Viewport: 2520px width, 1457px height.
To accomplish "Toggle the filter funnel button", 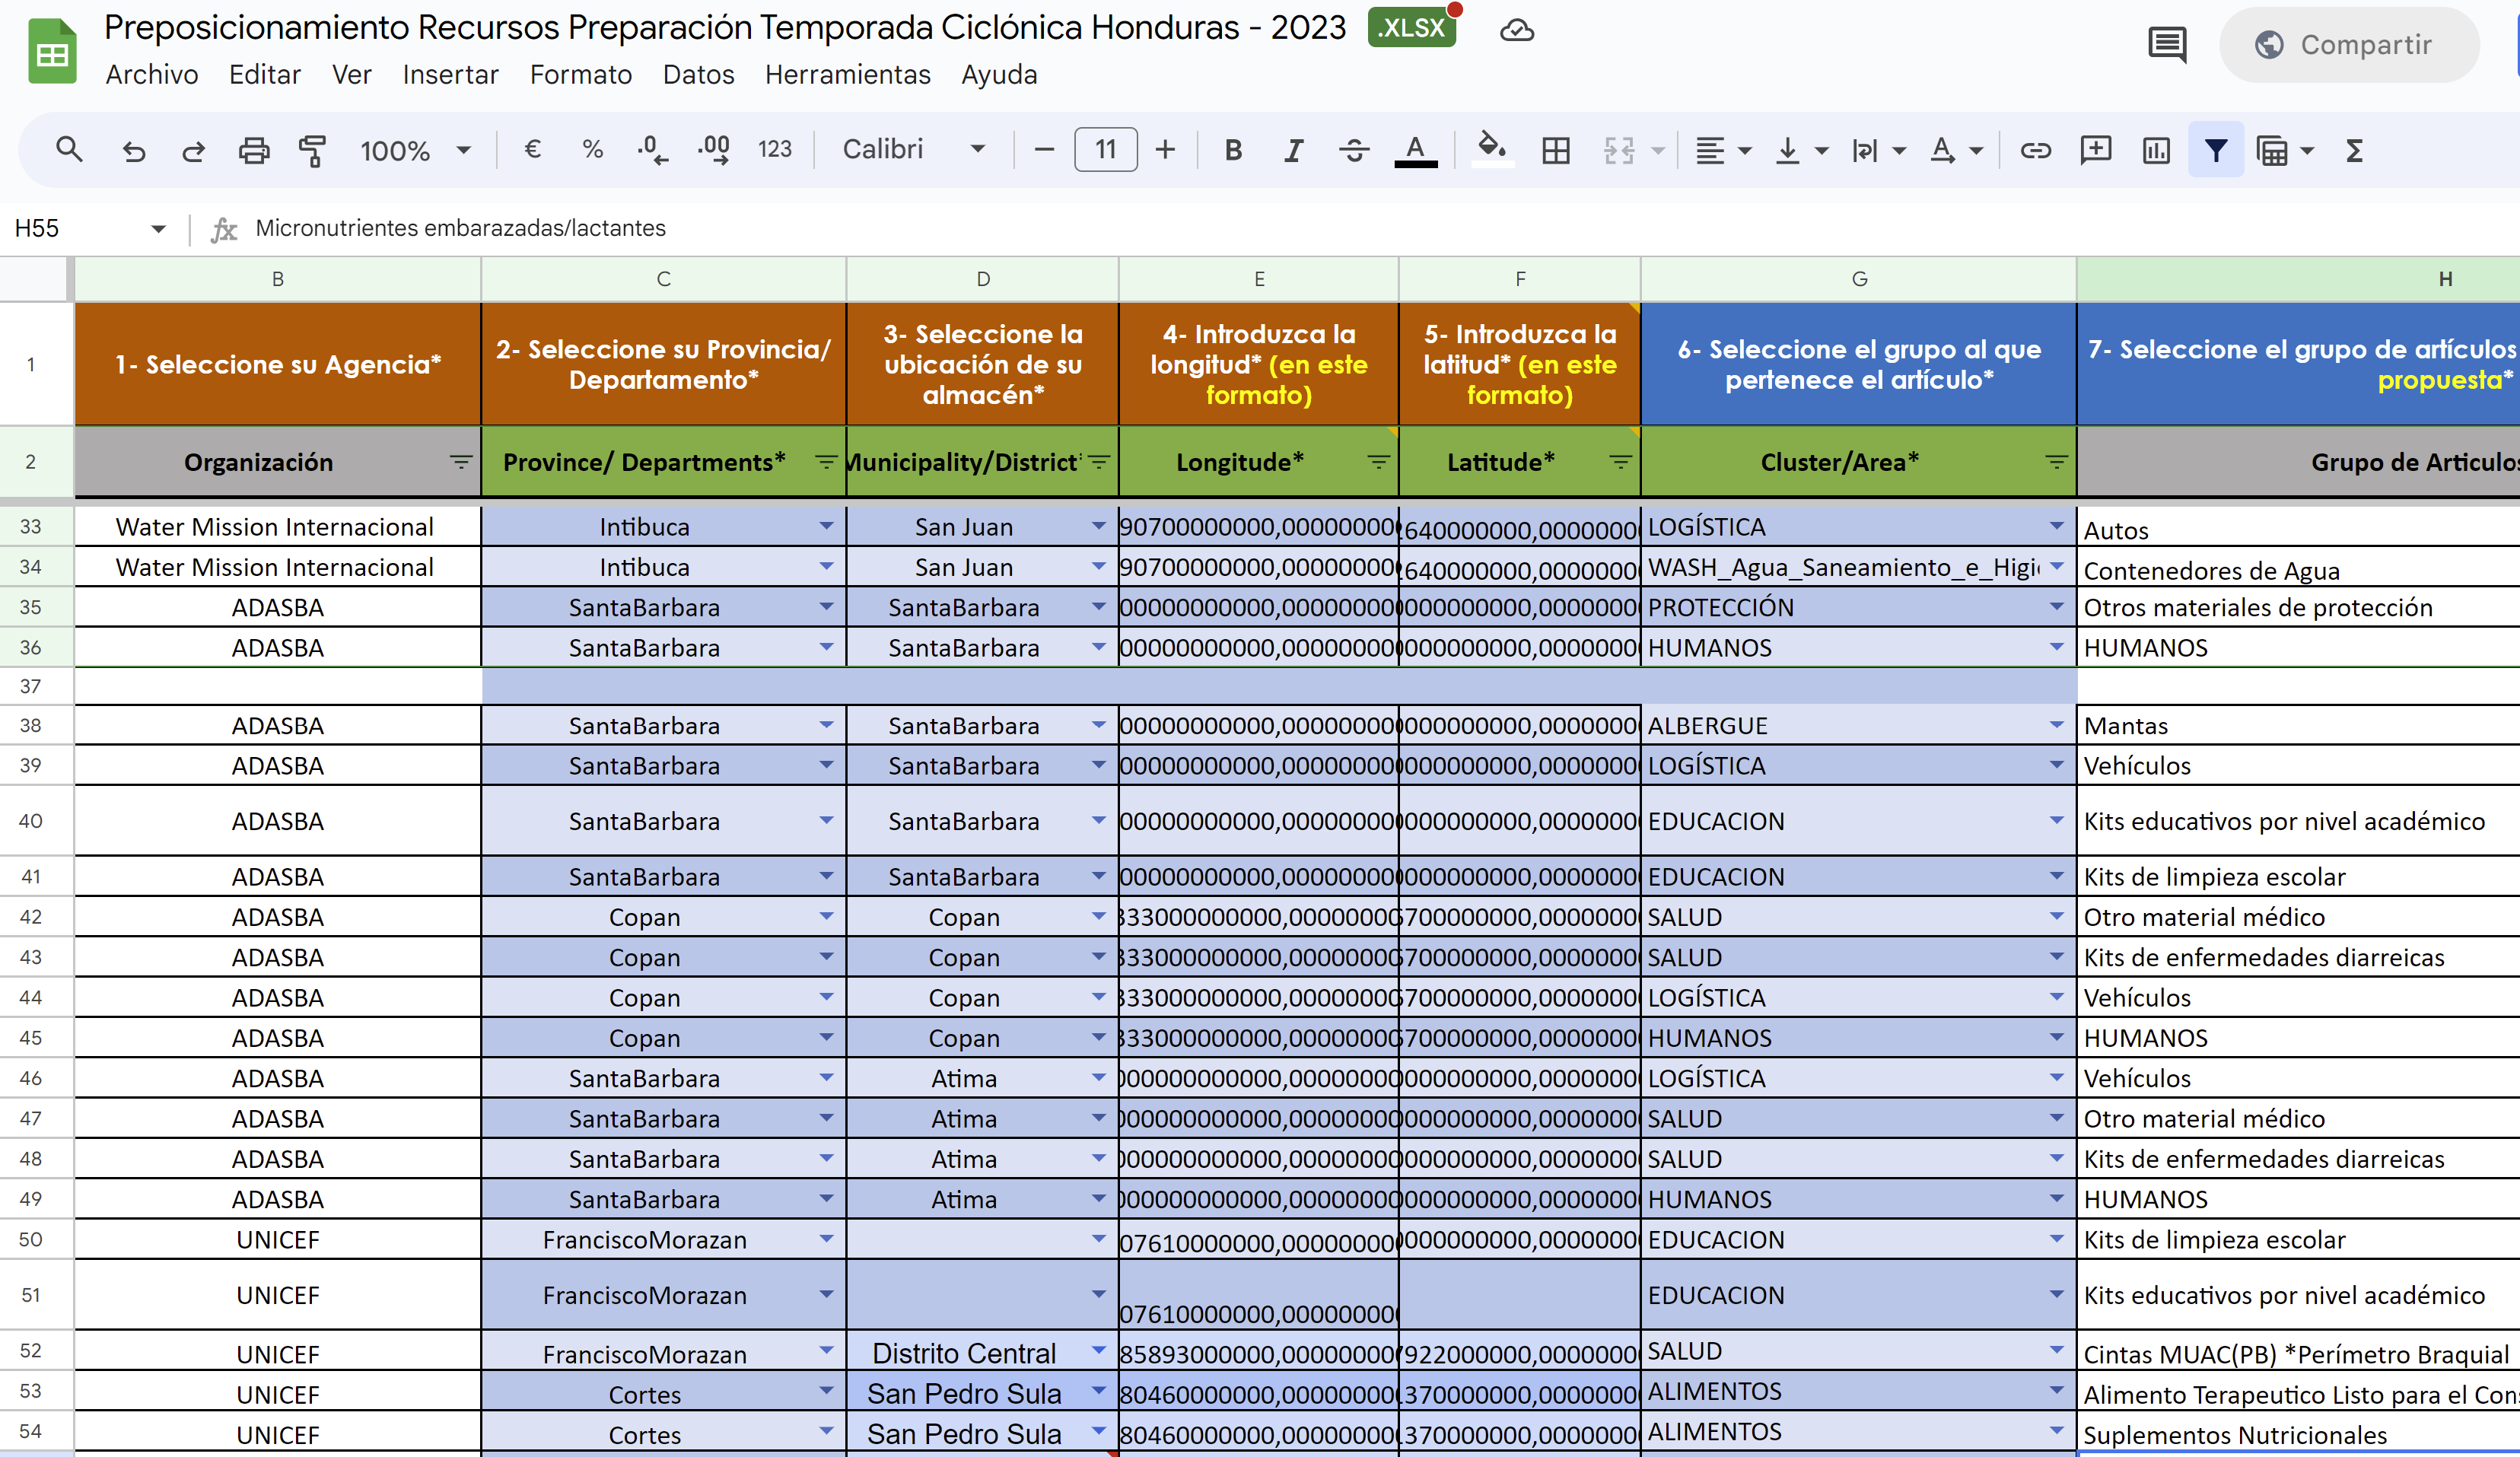I will click(2216, 150).
